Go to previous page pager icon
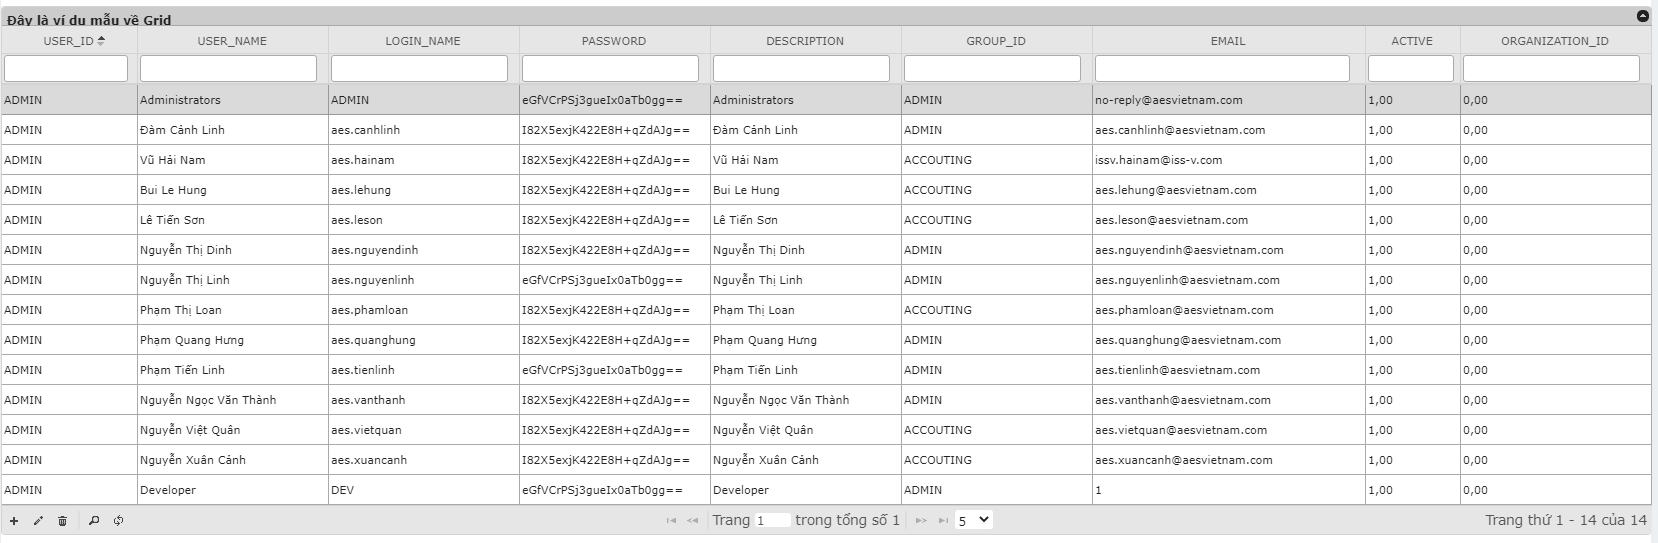This screenshot has width=1658, height=543. click(x=692, y=521)
